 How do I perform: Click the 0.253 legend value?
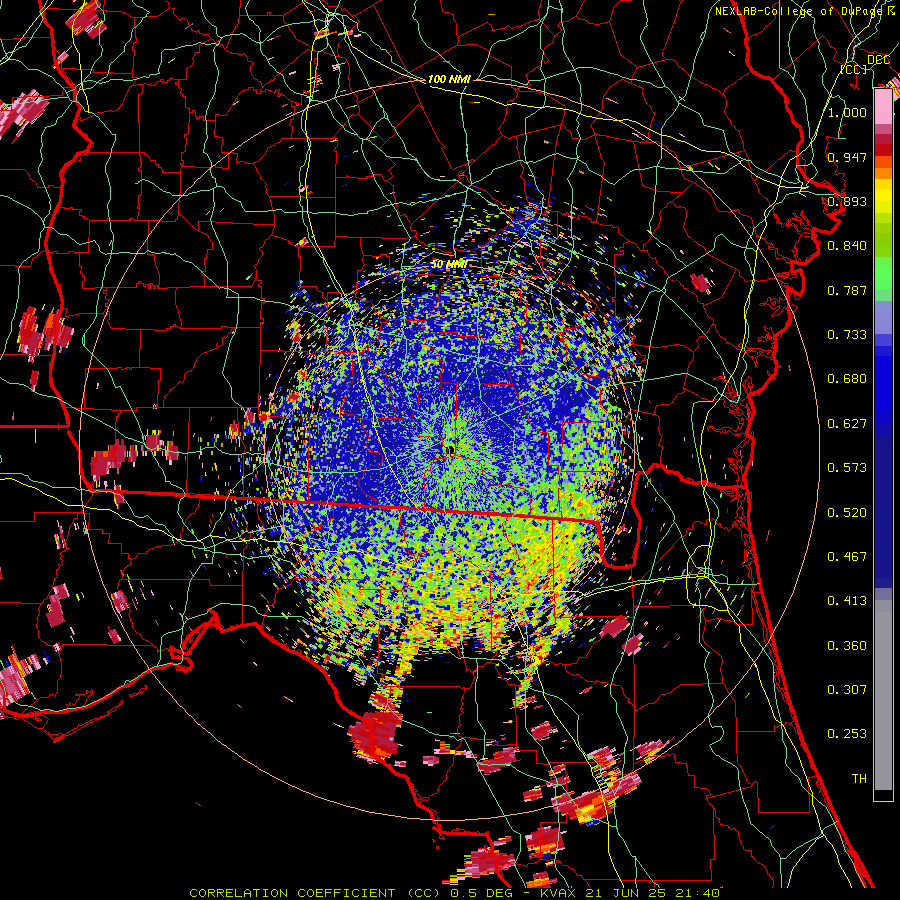tap(847, 734)
